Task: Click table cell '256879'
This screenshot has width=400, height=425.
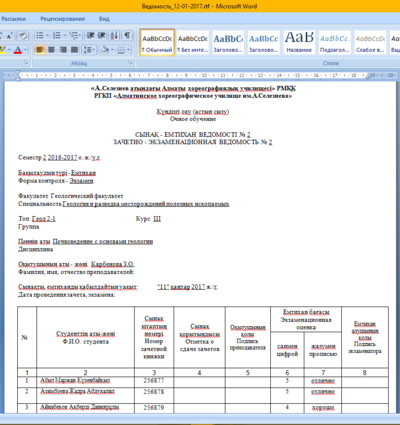Action: 154,408
